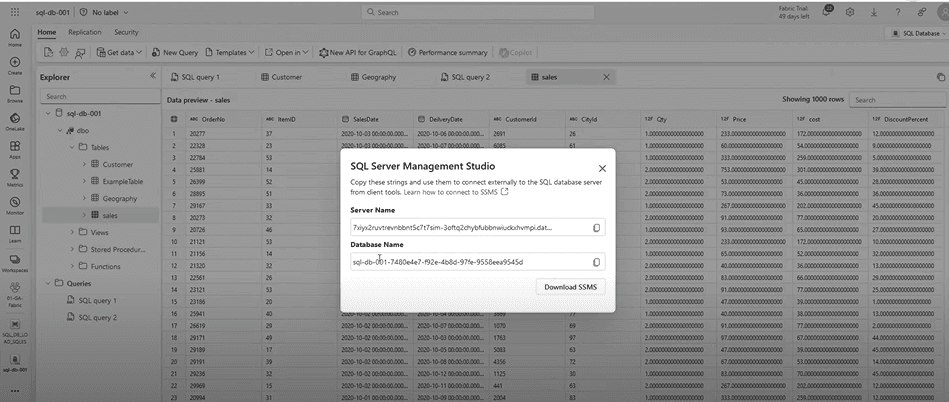Collapse the dbo schema node
Image resolution: width=949 pixels, height=402 pixels.
60,130
